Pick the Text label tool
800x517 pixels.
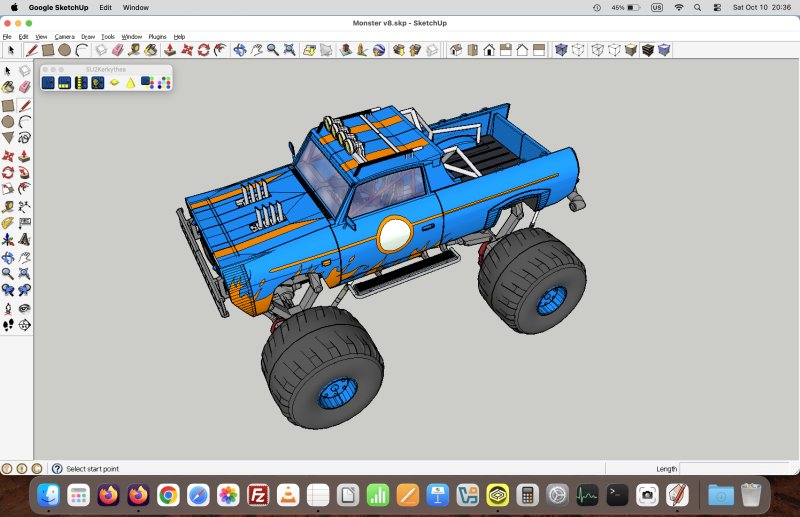[x=24, y=223]
